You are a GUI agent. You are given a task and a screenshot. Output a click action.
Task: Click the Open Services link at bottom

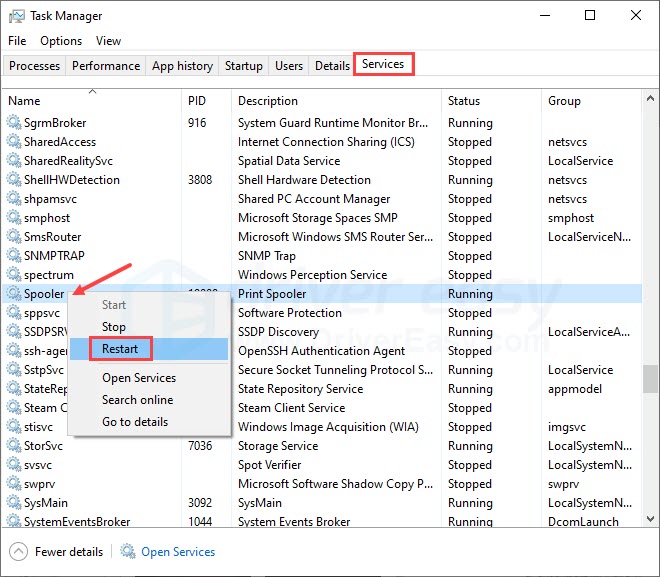(x=178, y=552)
